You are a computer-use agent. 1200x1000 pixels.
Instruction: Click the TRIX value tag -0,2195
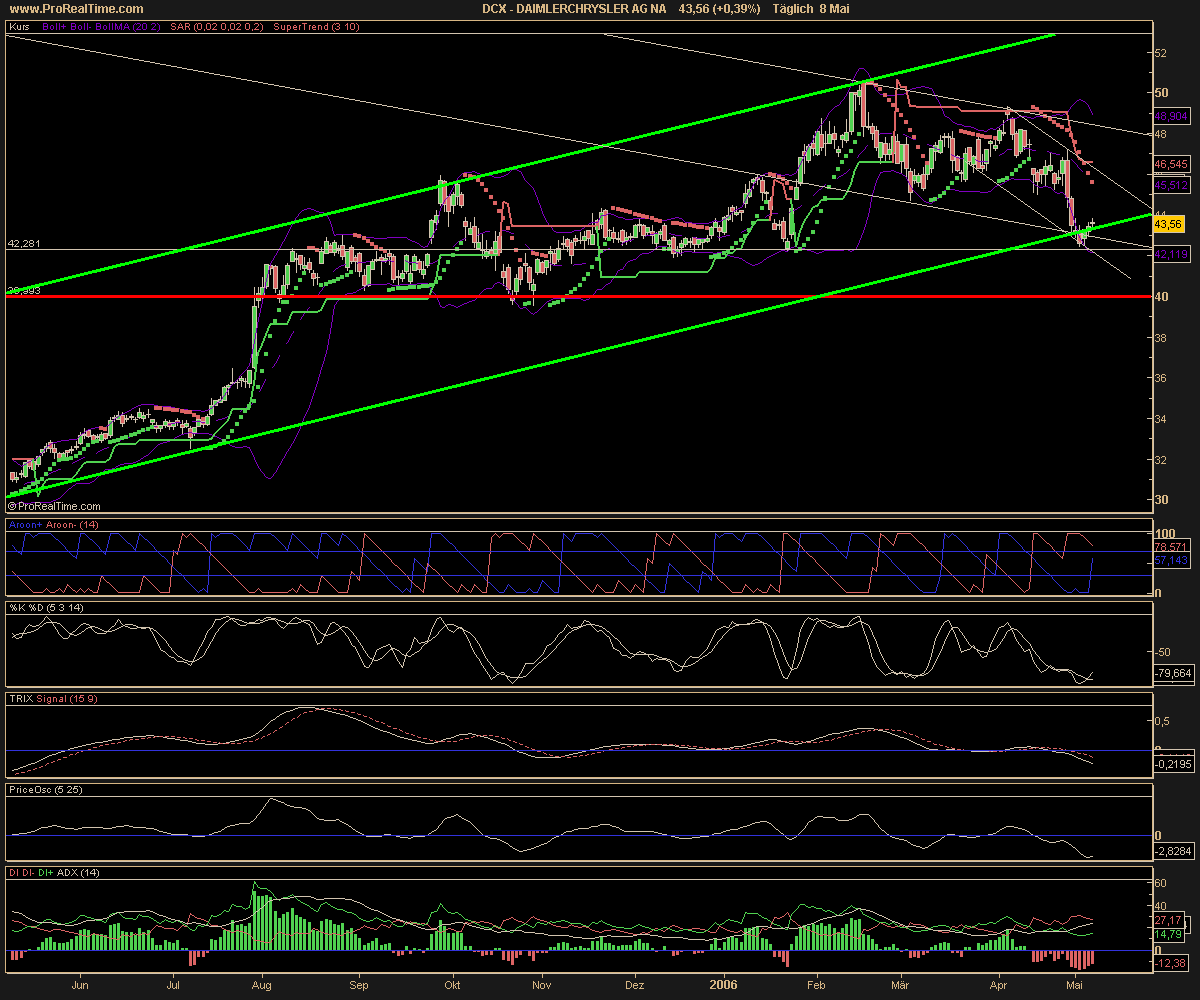point(1172,764)
